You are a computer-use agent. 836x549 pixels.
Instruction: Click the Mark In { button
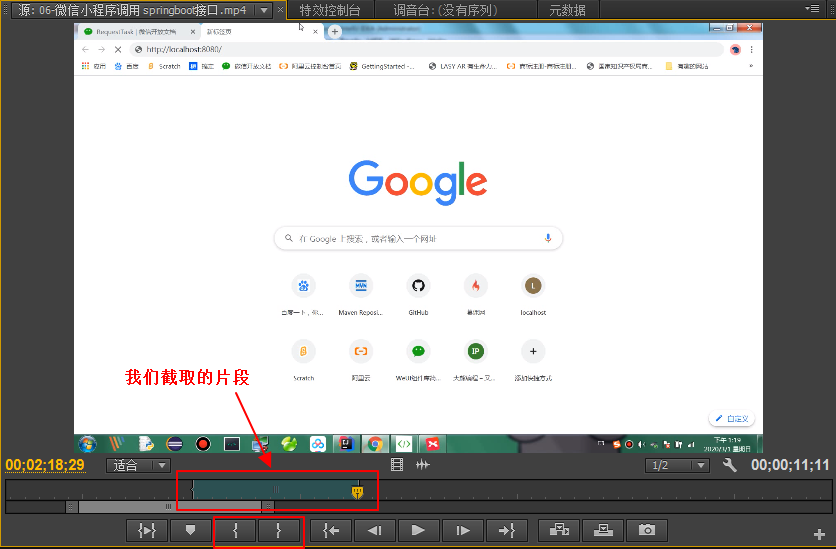[x=236, y=530]
